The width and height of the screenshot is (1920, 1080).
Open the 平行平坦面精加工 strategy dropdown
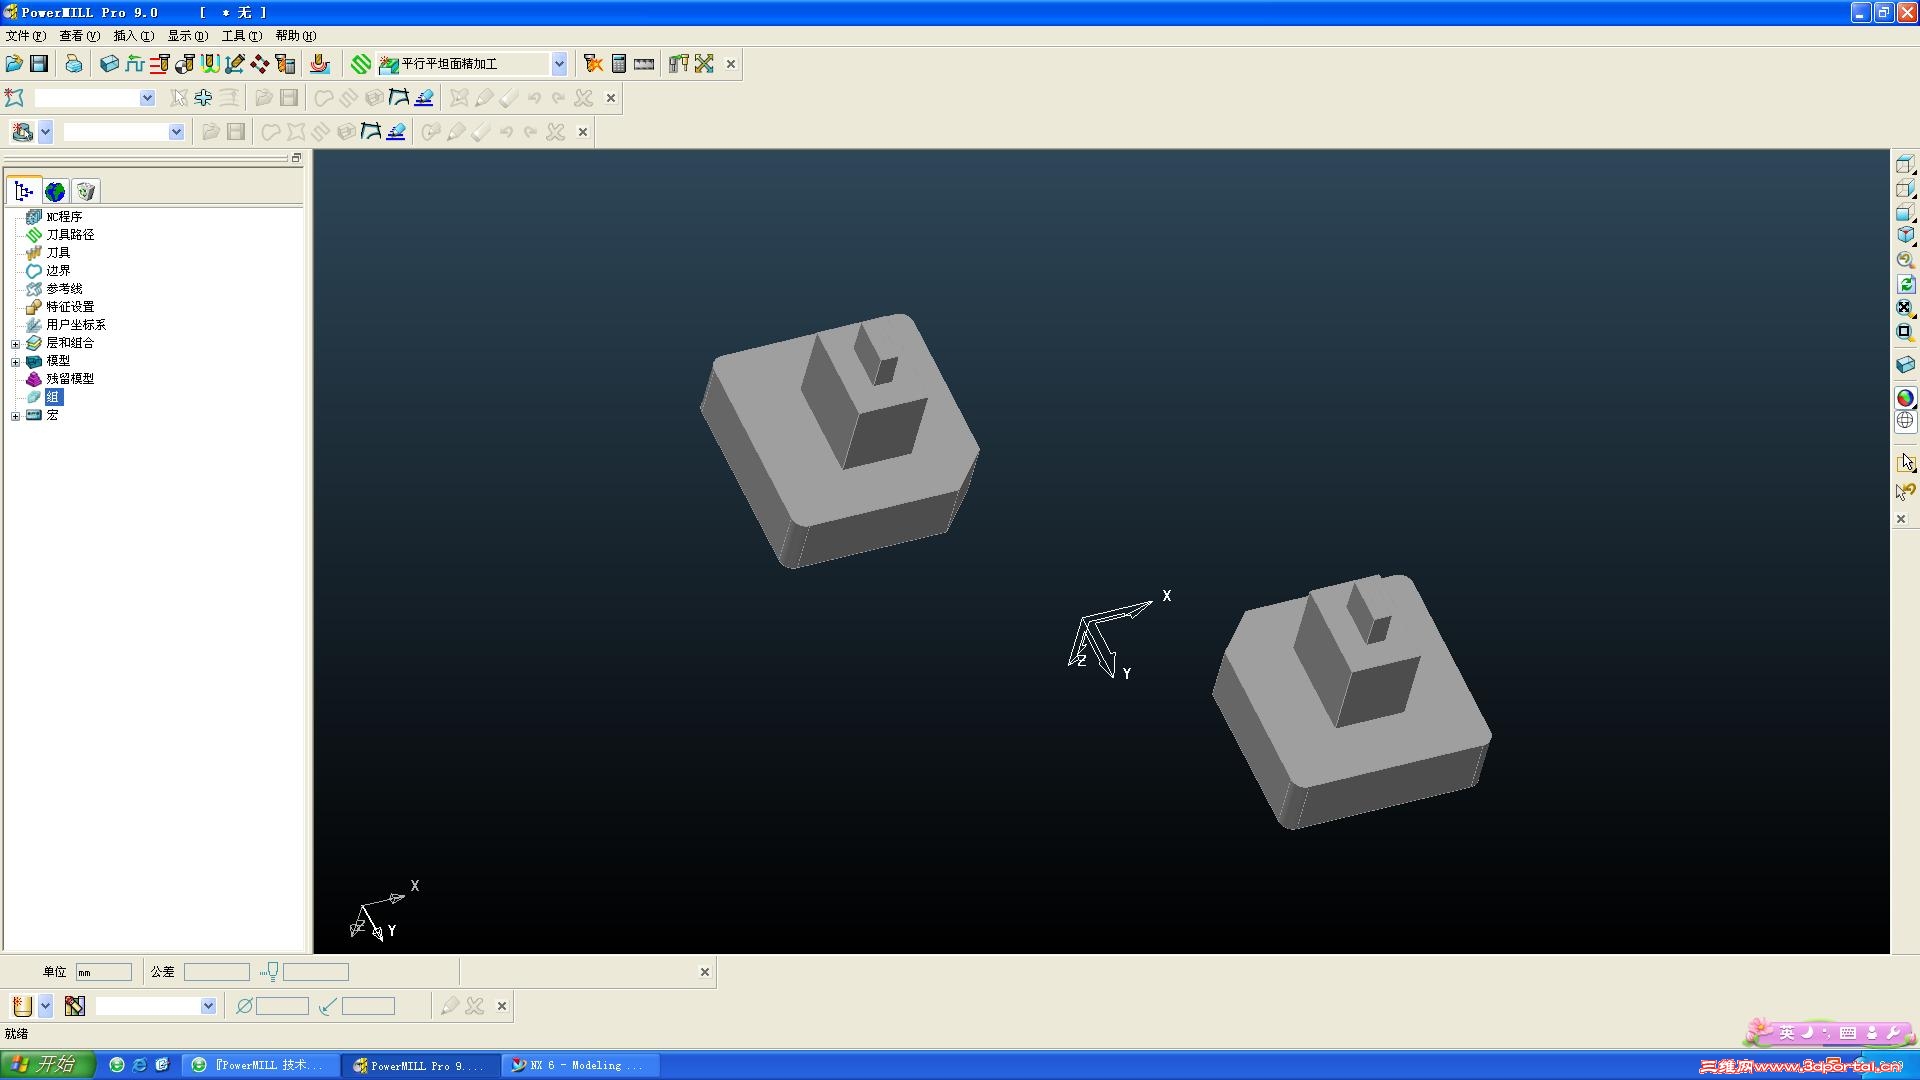pyautogui.click(x=559, y=64)
